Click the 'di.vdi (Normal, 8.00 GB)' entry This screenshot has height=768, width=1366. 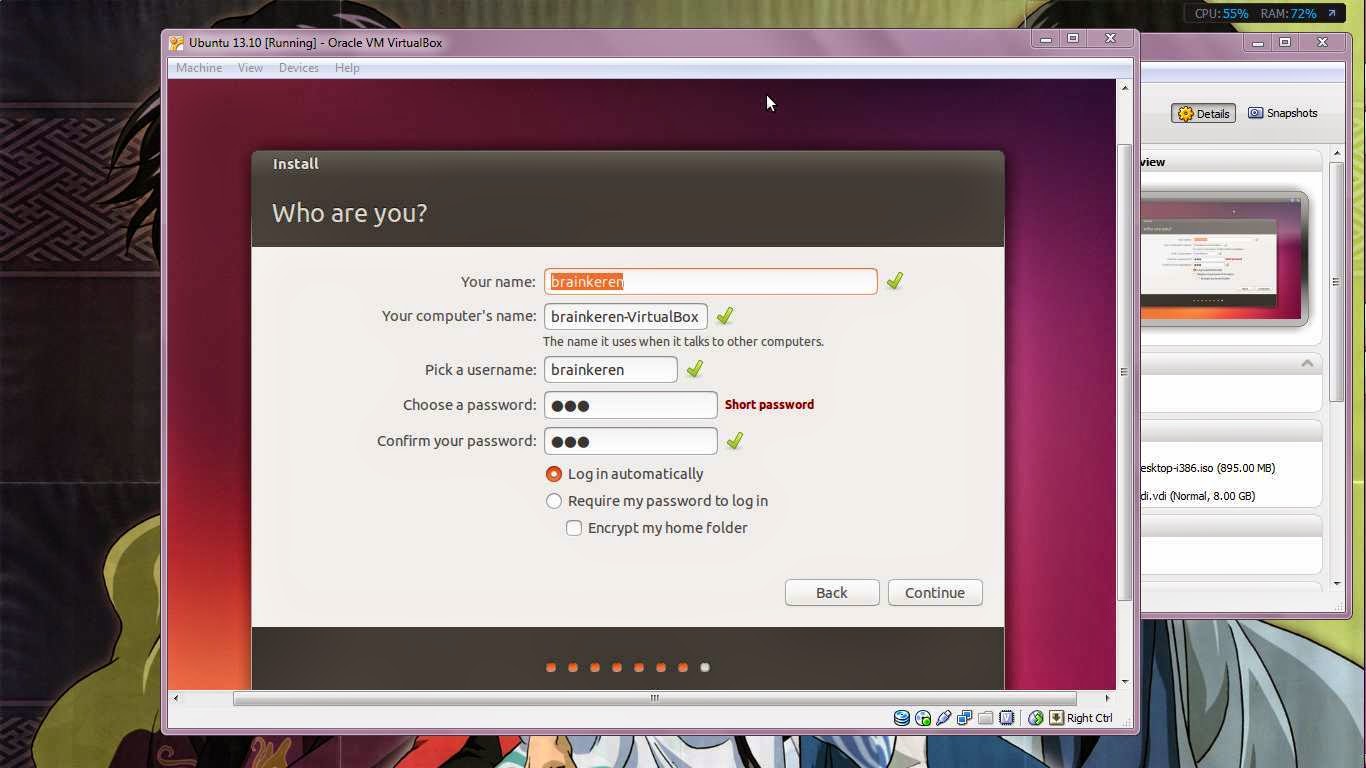[1198, 496]
